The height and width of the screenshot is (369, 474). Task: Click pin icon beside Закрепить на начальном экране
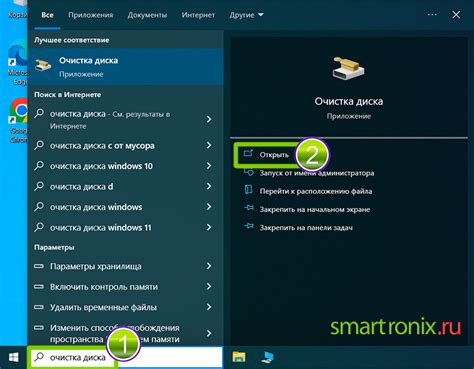point(249,208)
